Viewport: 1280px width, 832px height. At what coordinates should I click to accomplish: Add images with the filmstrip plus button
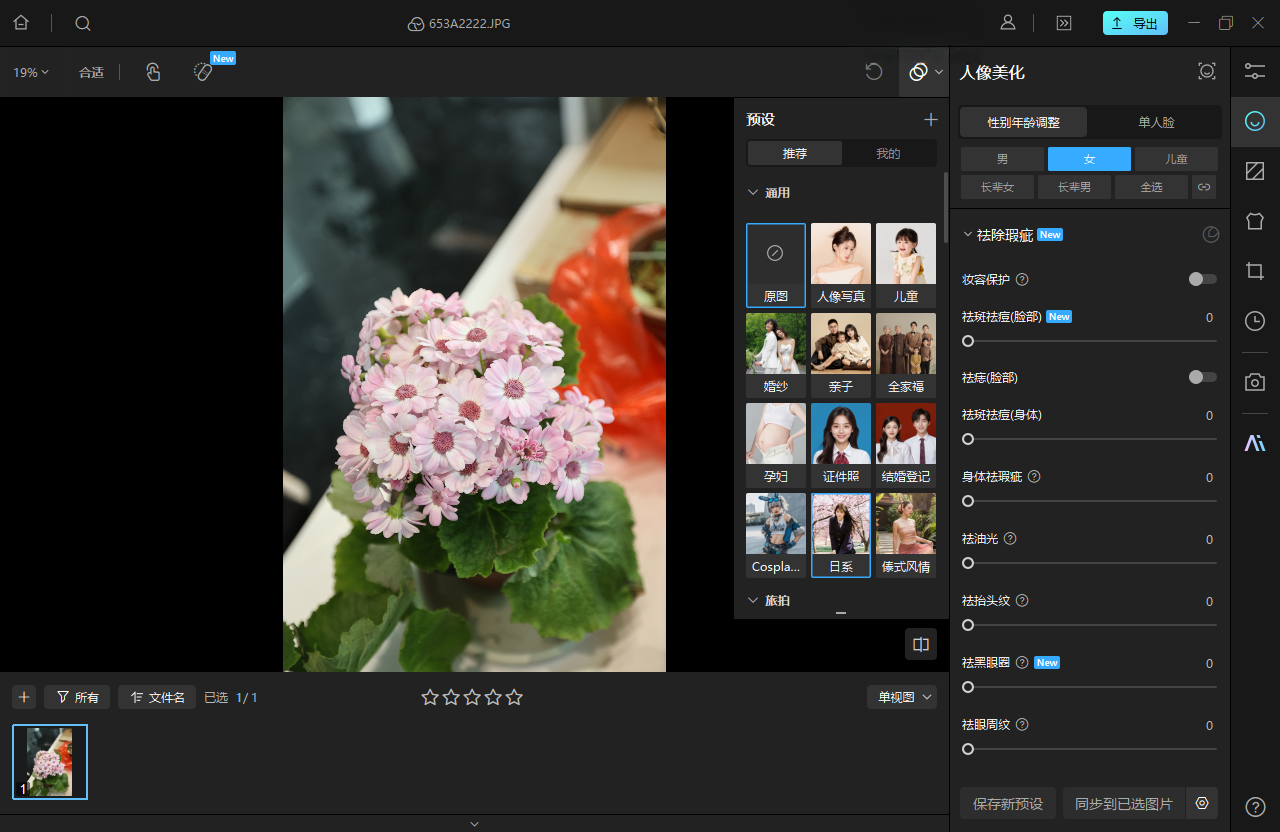[x=25, y=697]
